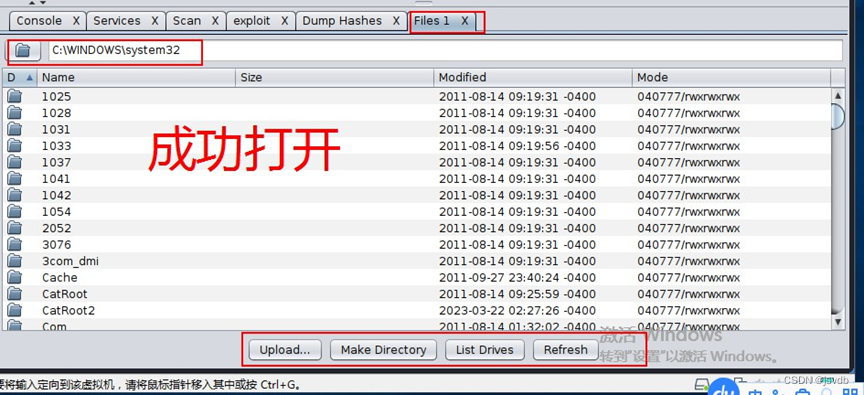Viewport: 864px width, 395px height.
Task: Close the exploit tab with X
Action: click(x=285, y=21)
